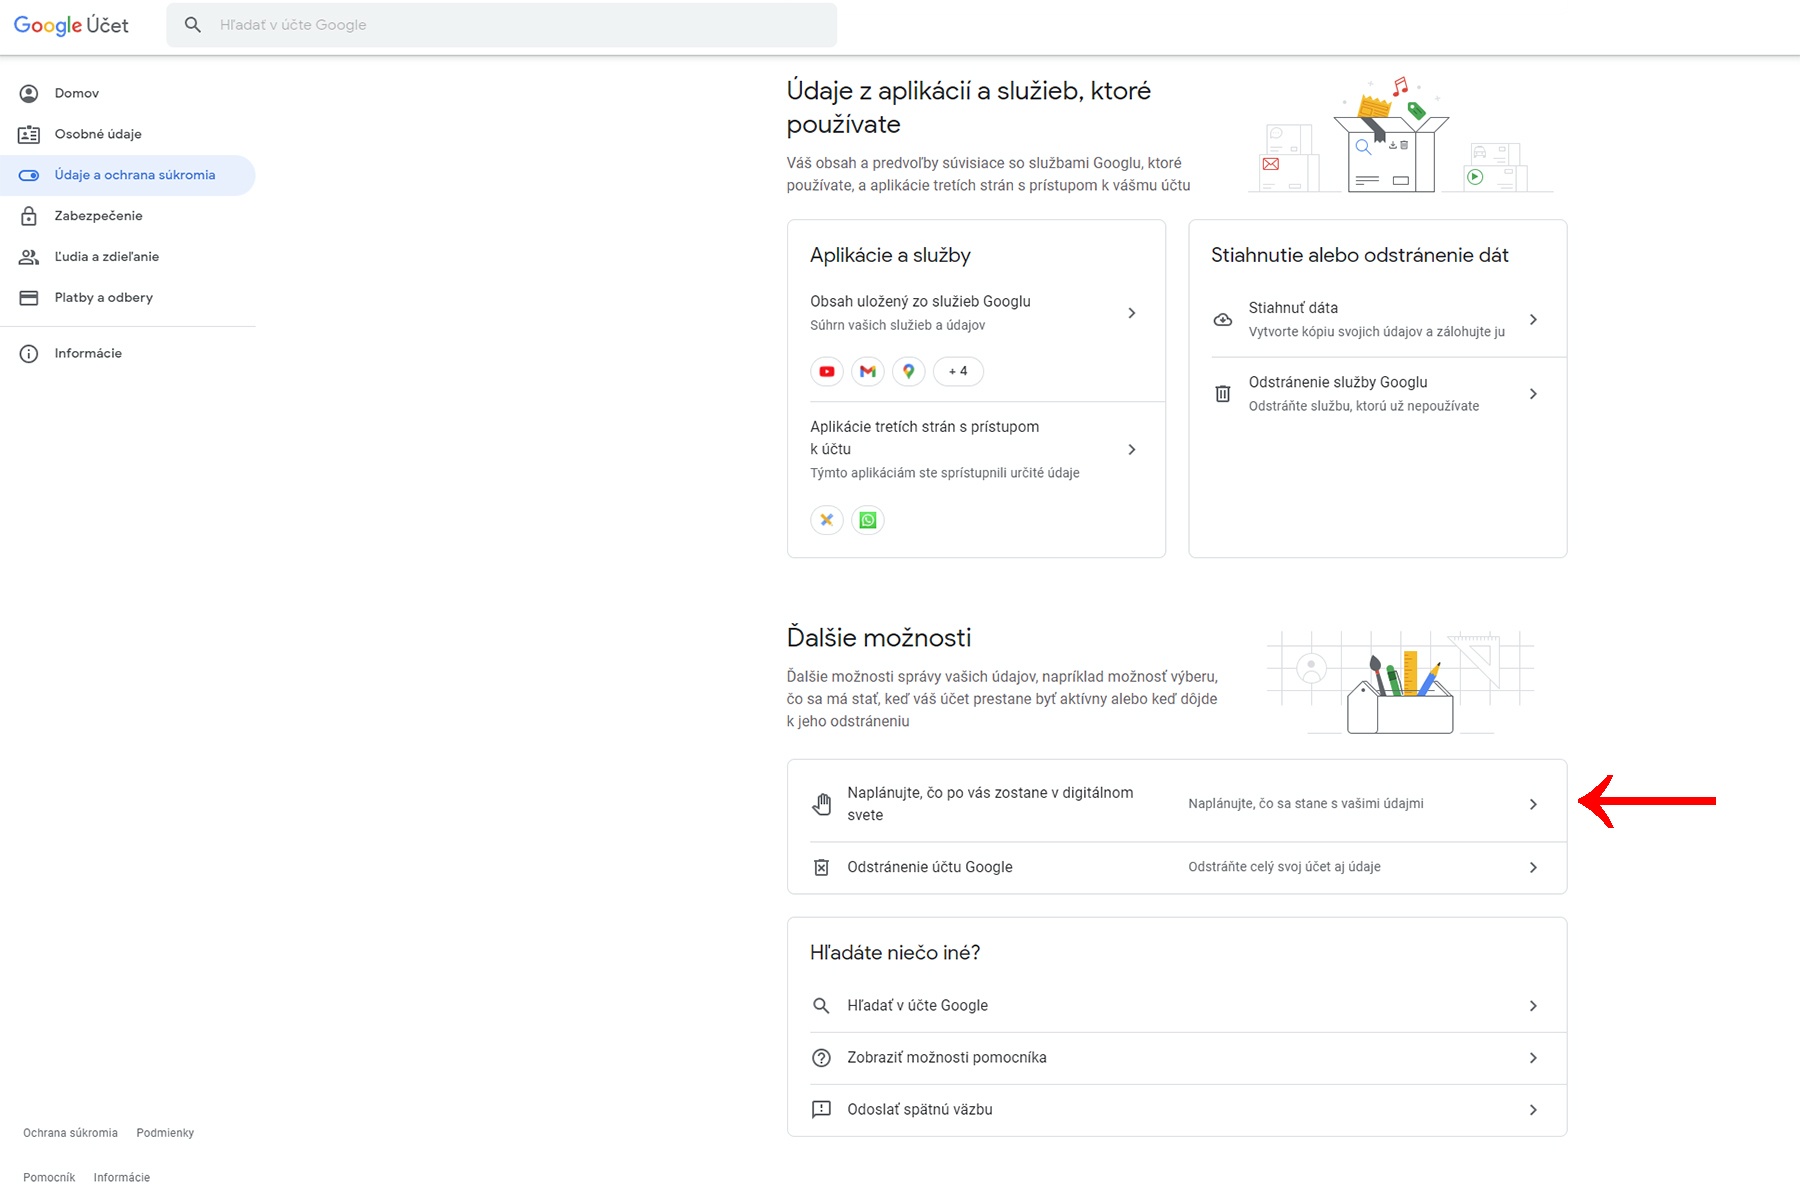
Task: Click the toggle icon beside Údaje a ochrana súkromia
Action: (x=29, y=175)
